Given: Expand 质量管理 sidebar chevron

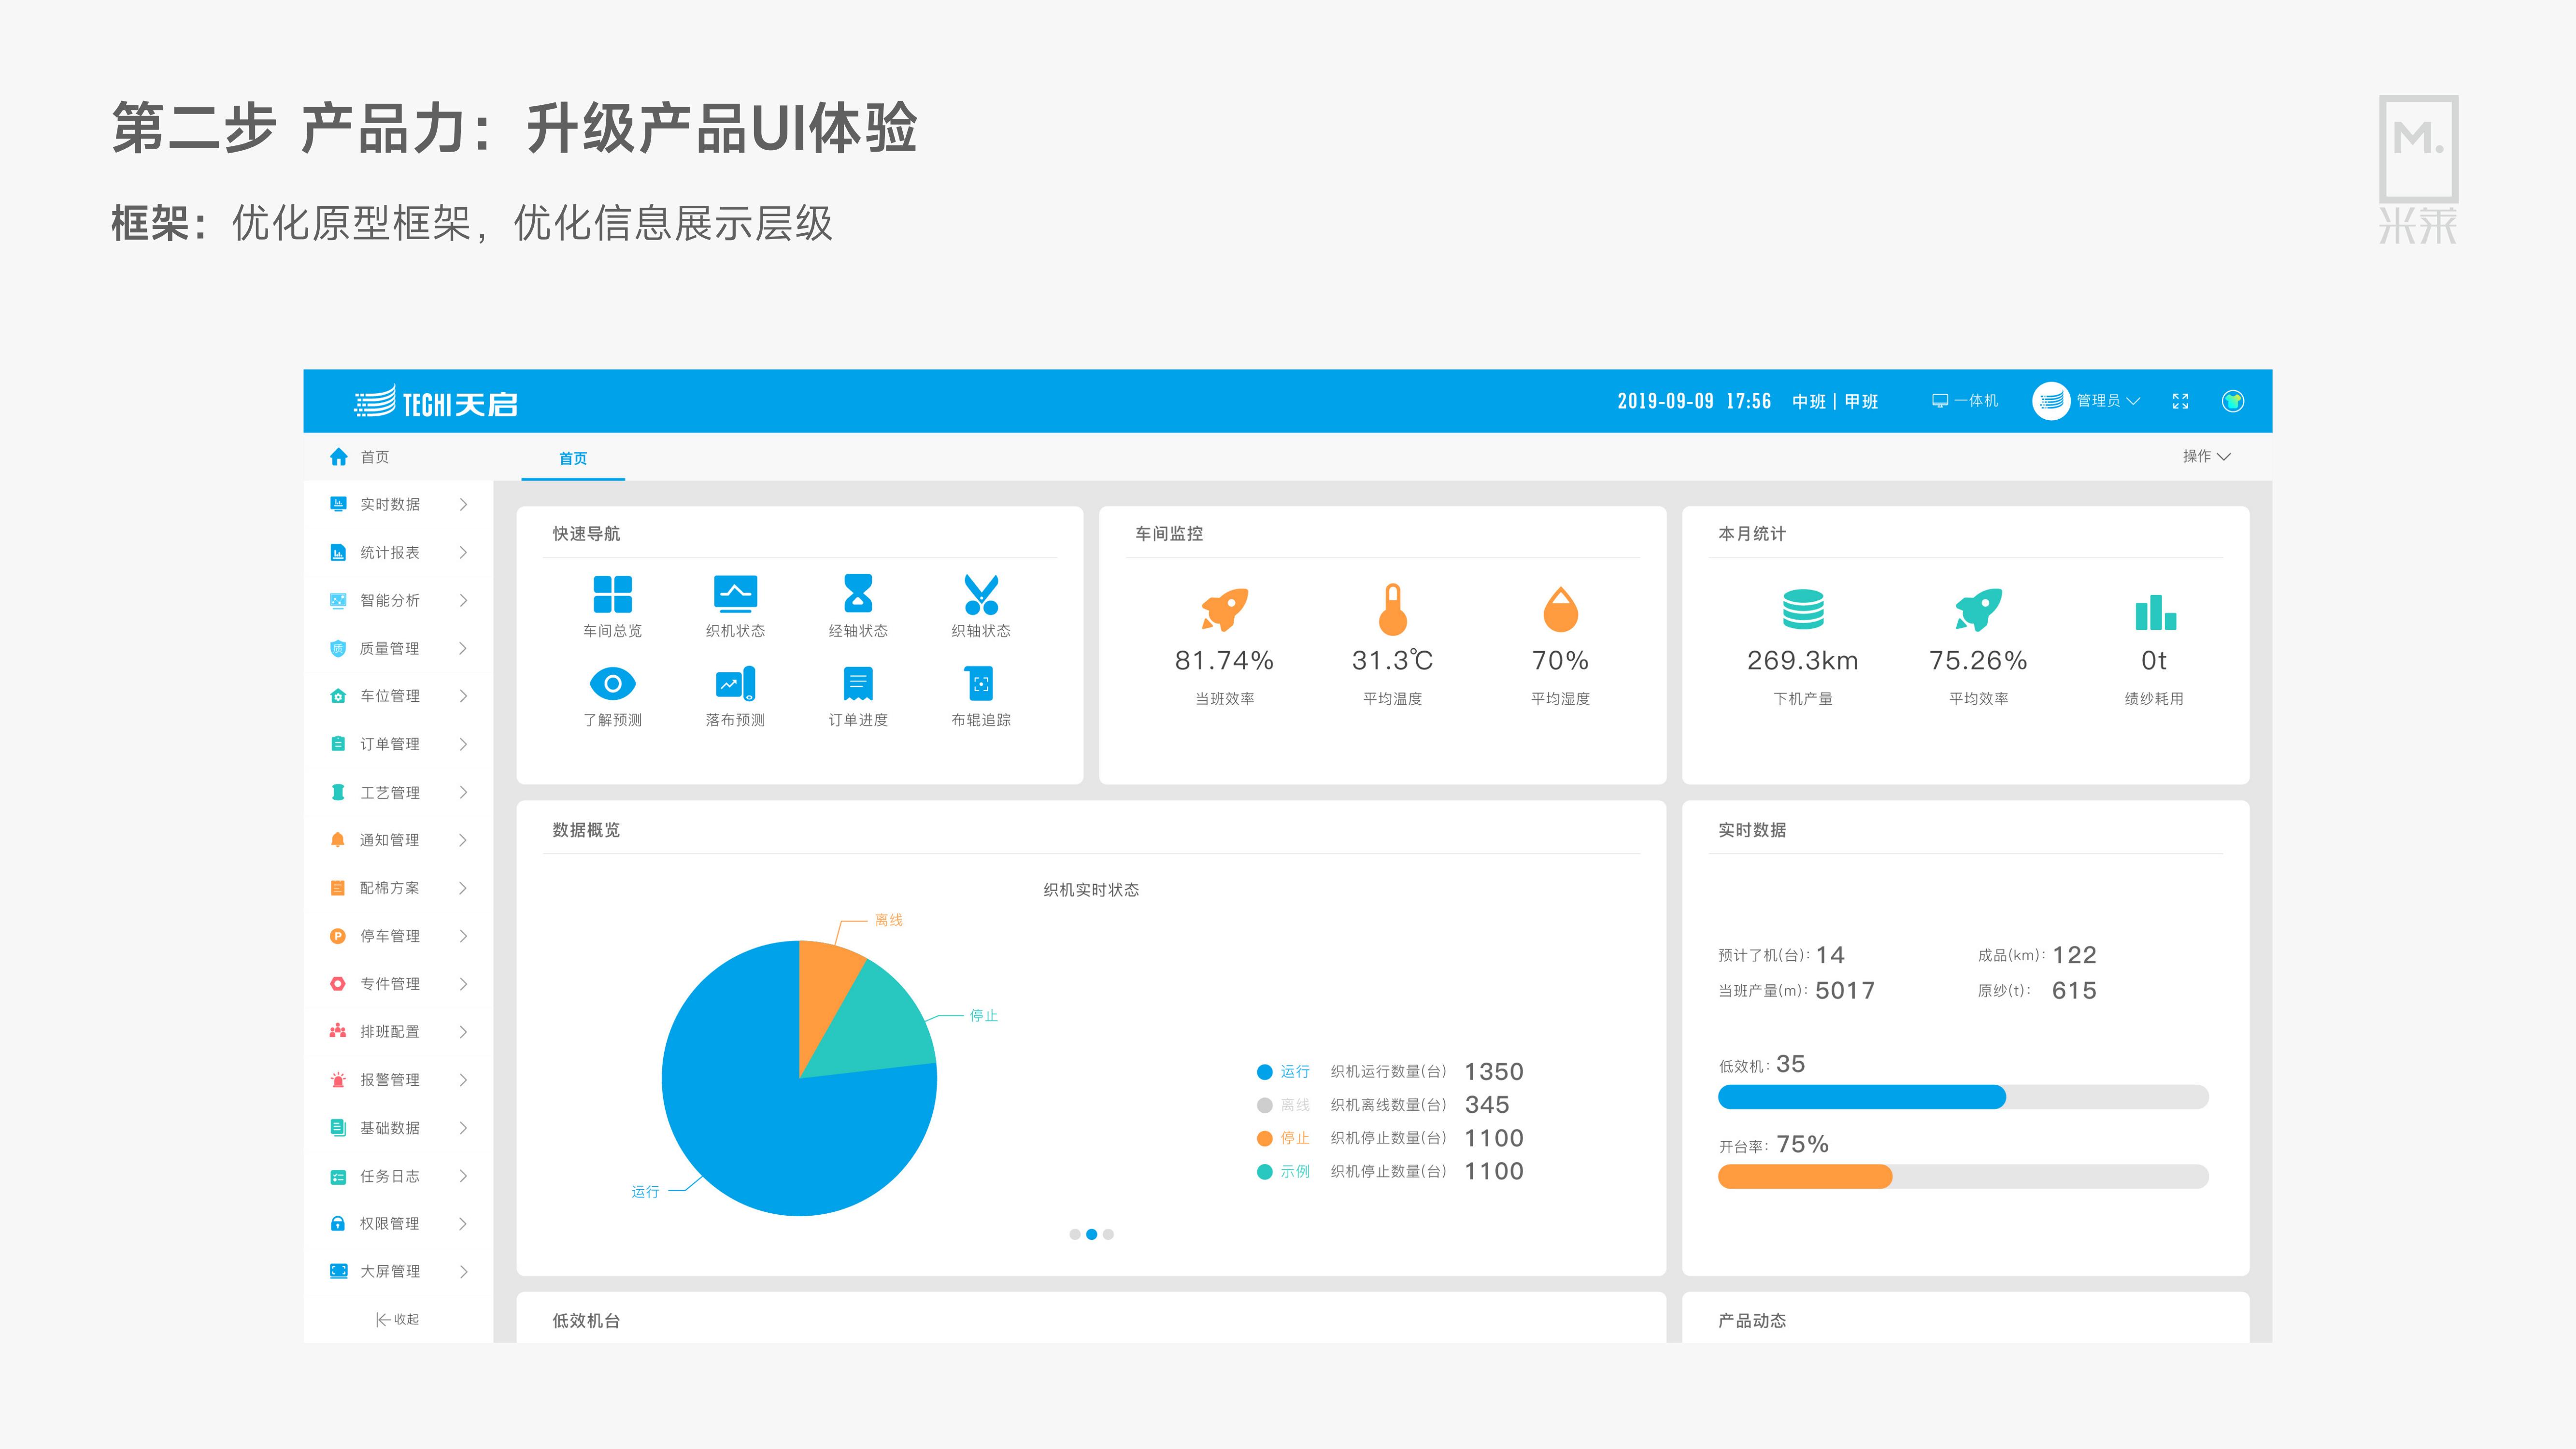Looking at the screenshot, I should (463, 648).
